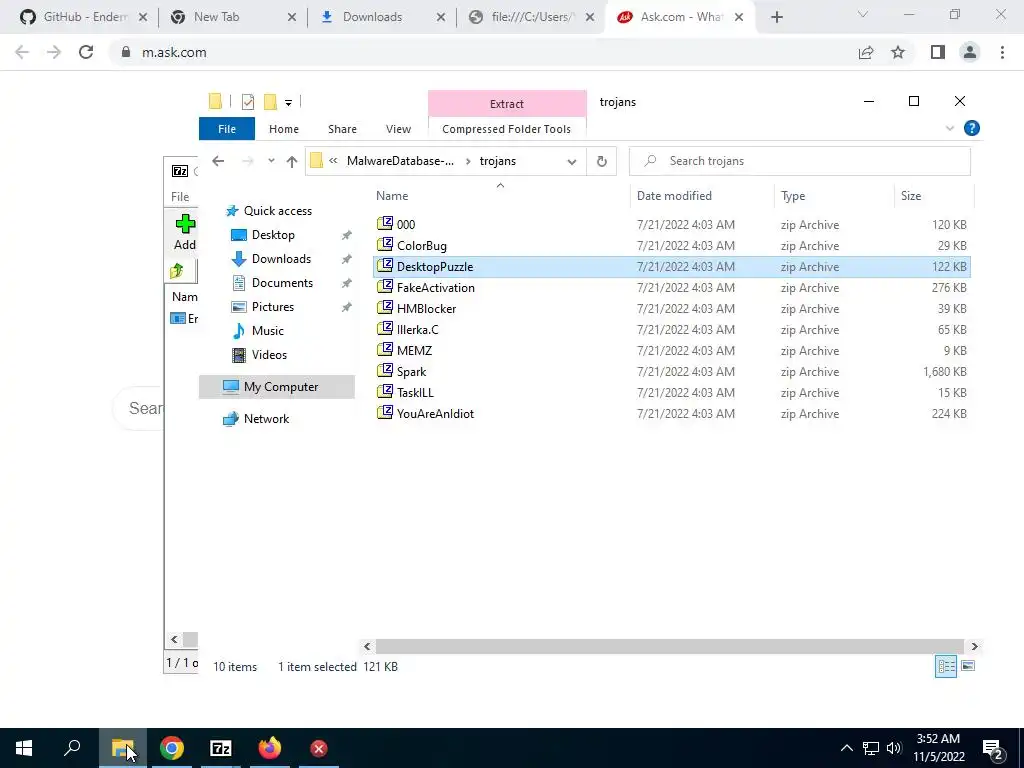Image resolution: width=1024 pixels, height=768 pixels.
Task: Click MalwareDatabase breadcrumb in address bar
Action: coord(400,161)
